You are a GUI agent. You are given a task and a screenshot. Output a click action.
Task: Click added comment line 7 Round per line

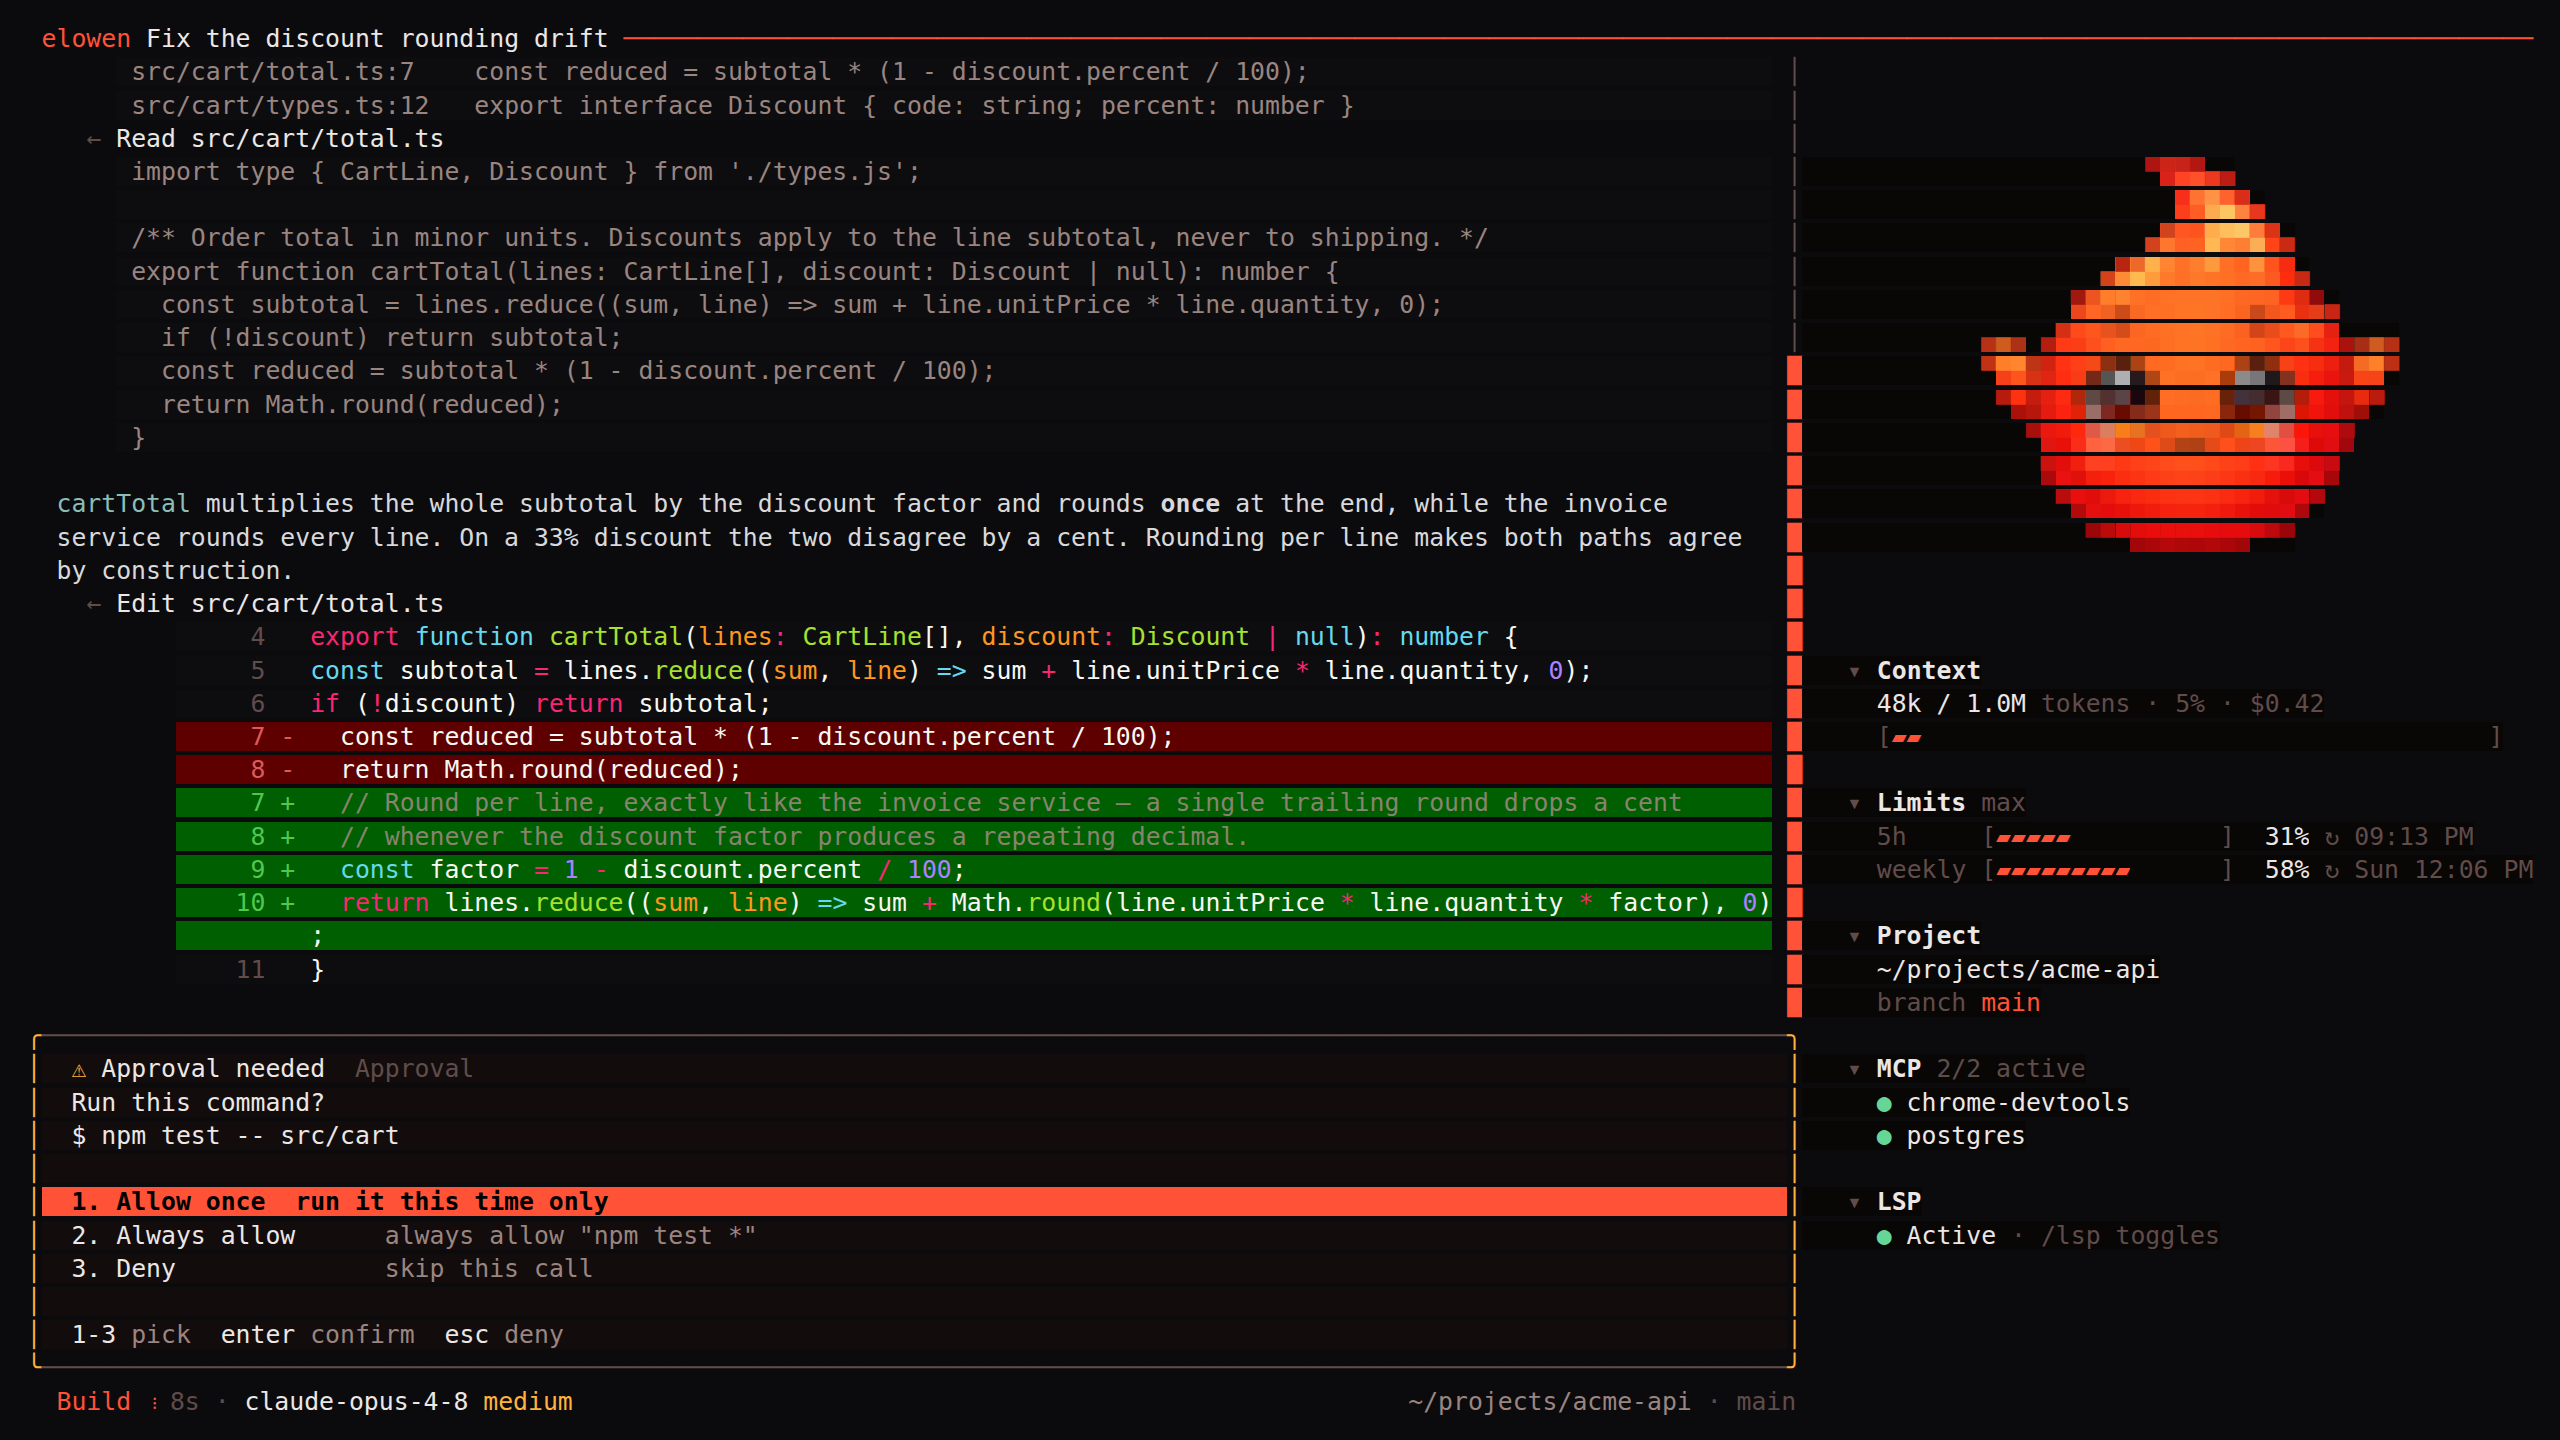pyautogui.click(x=974, y=803)
